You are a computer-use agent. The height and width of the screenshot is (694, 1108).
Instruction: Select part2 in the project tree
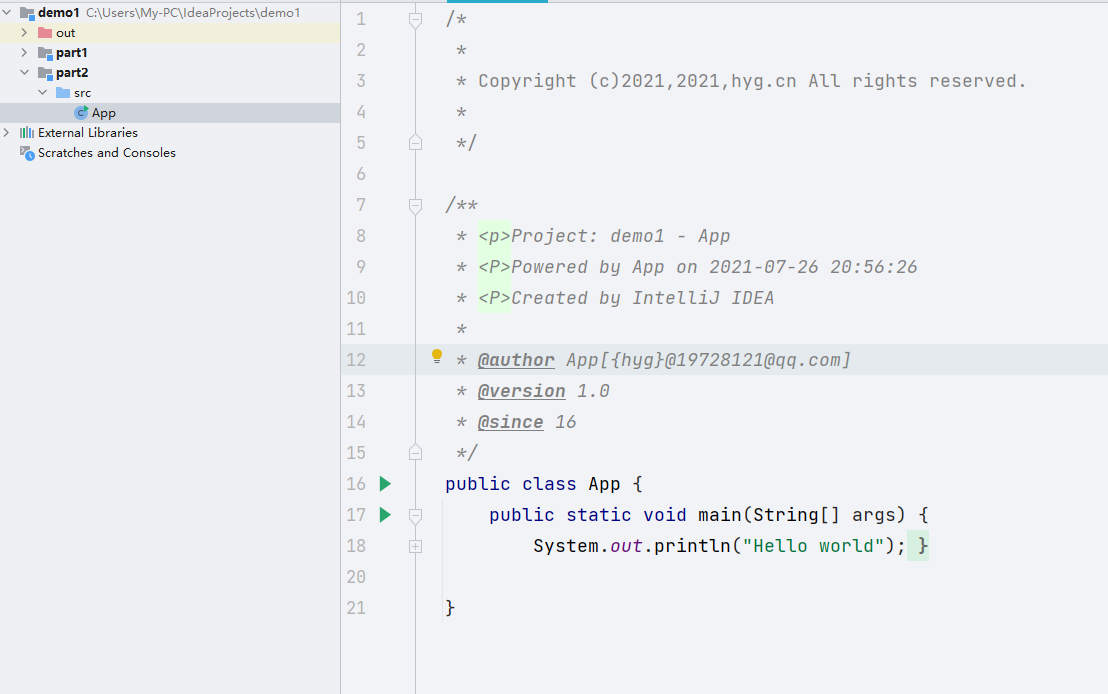(72, 73)
